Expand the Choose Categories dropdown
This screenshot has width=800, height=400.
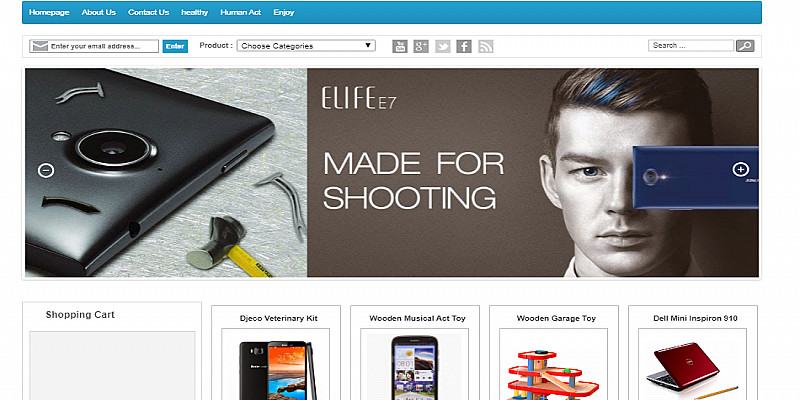[306, 46]
